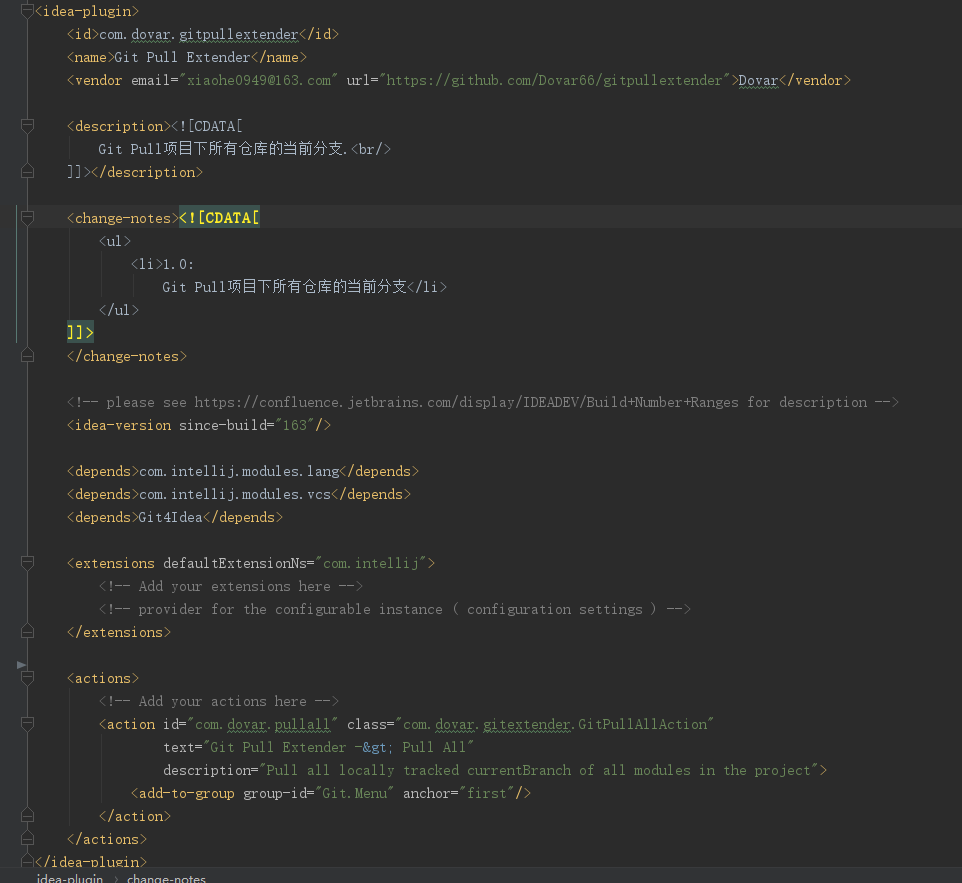Click class value com.dovar.gitextender.GitPullAllAction

coord(555,725)
